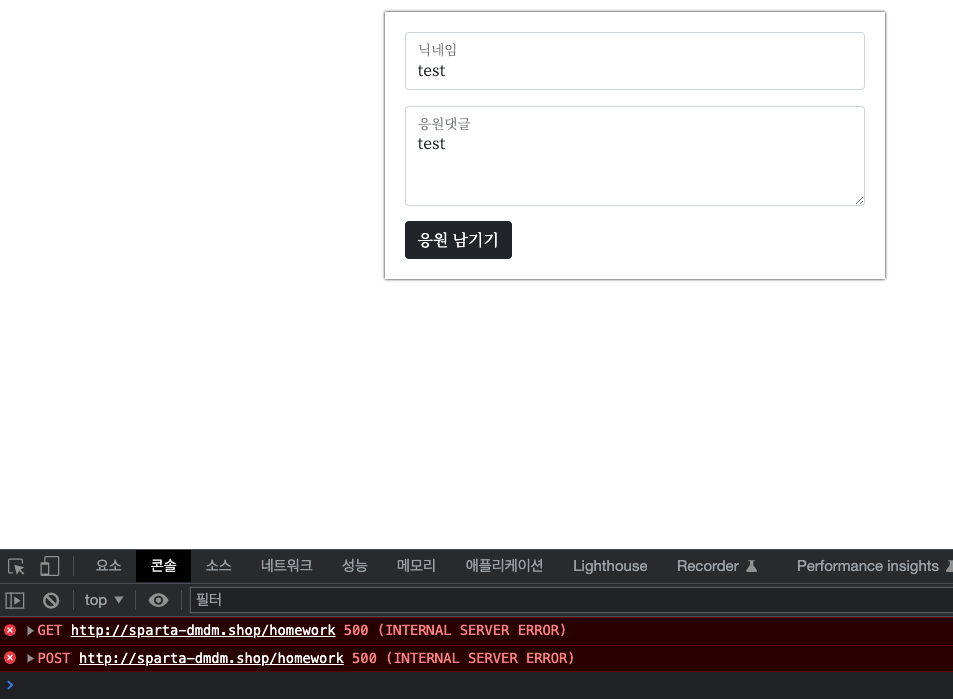Toggle the device toolbar icon
Viewport: 953px width, 699px height.
pyautogui.click(x=49, y=566)
